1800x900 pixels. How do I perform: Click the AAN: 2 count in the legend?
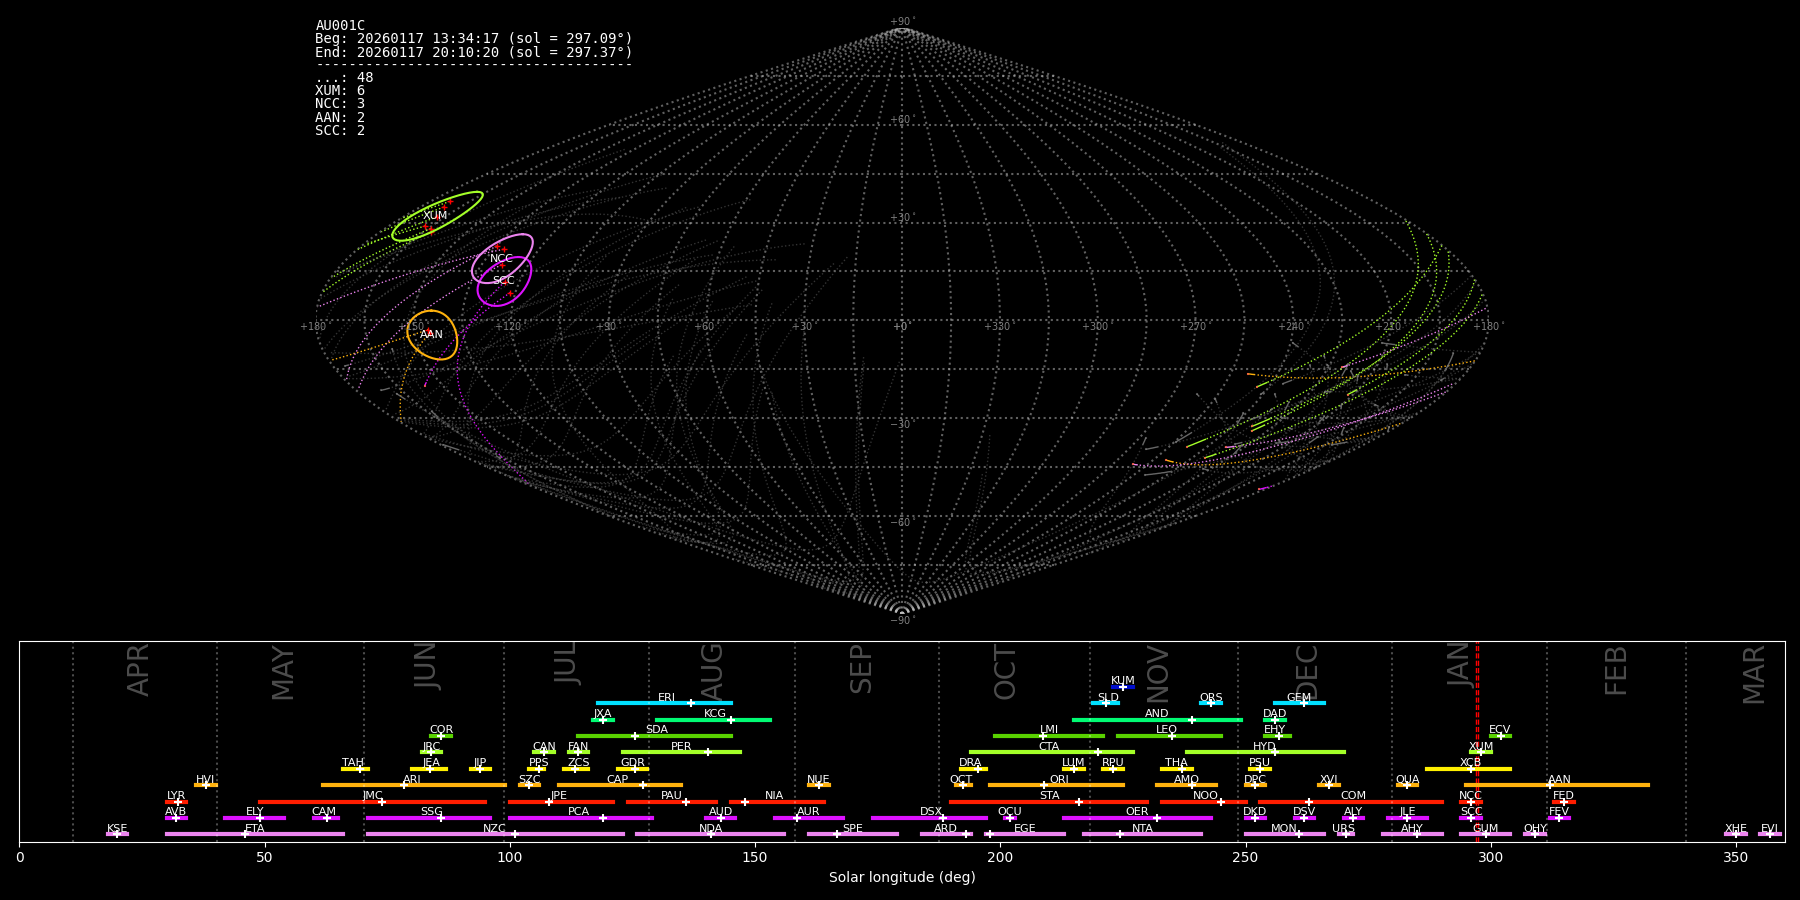tap(340, 117)
